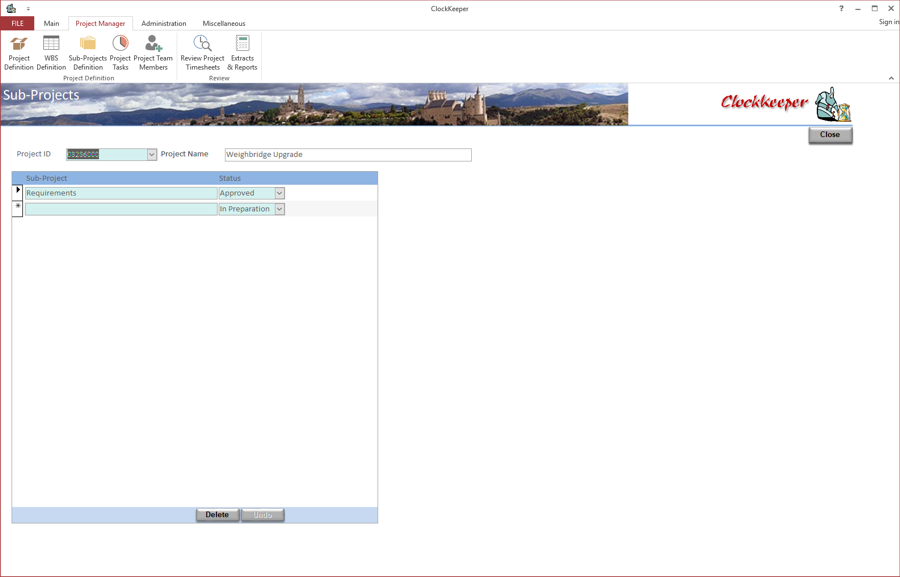Viewport: 900px width, 577px height.
Task: Select the Requirements row record selector
Action: pyautogui.click(x=18, y=193)
